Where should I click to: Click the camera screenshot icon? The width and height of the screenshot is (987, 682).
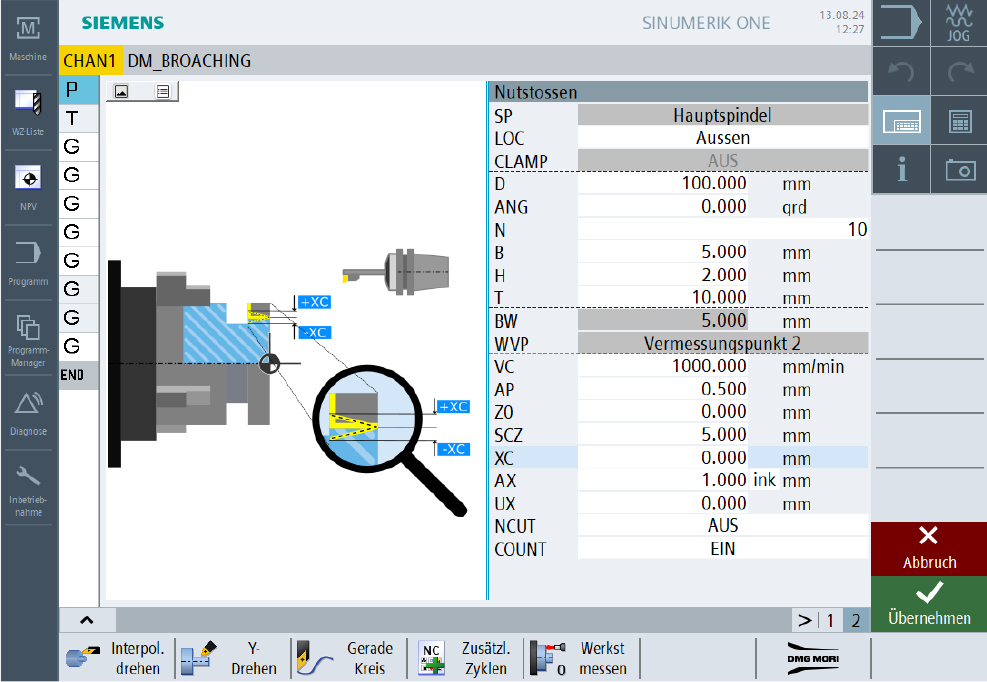coord(958,169)
